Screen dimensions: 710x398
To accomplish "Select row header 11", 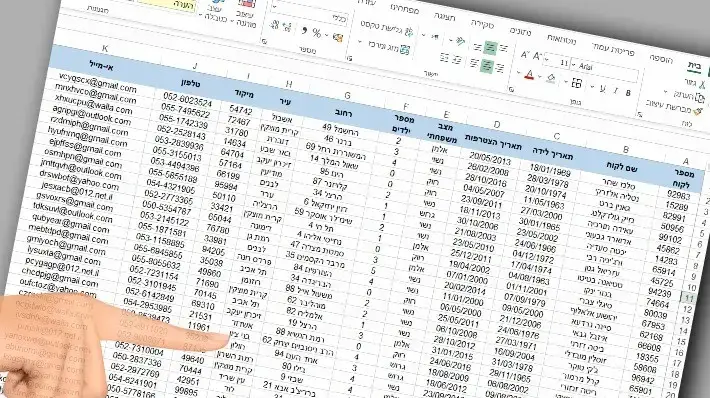I will tap(689, 298).
